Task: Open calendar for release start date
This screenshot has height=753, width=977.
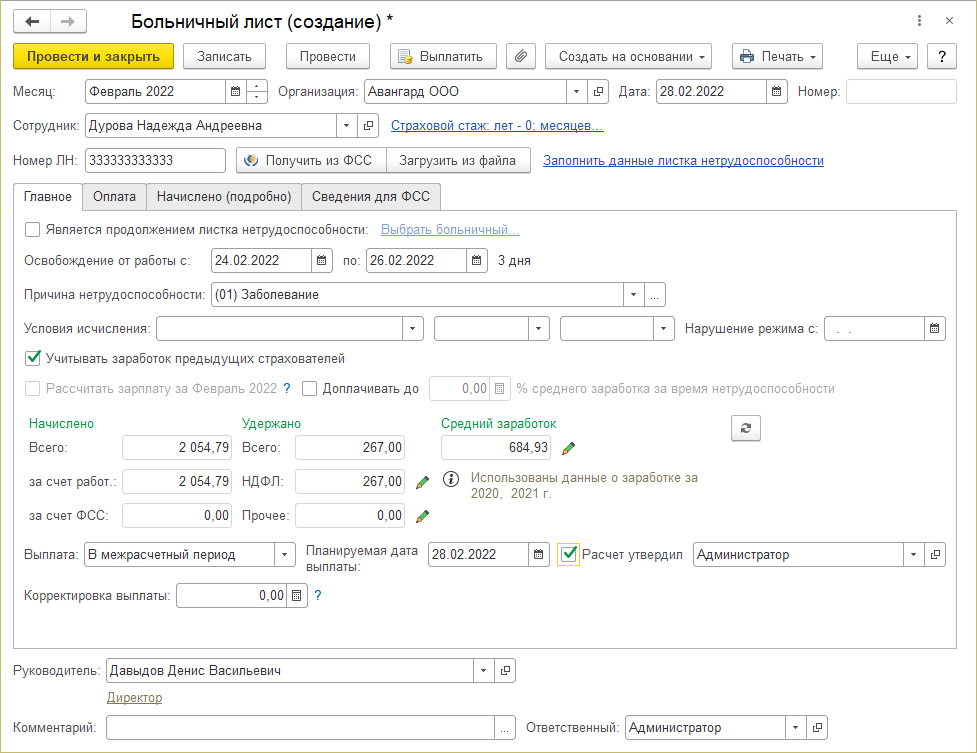Action: coord(321,261)
